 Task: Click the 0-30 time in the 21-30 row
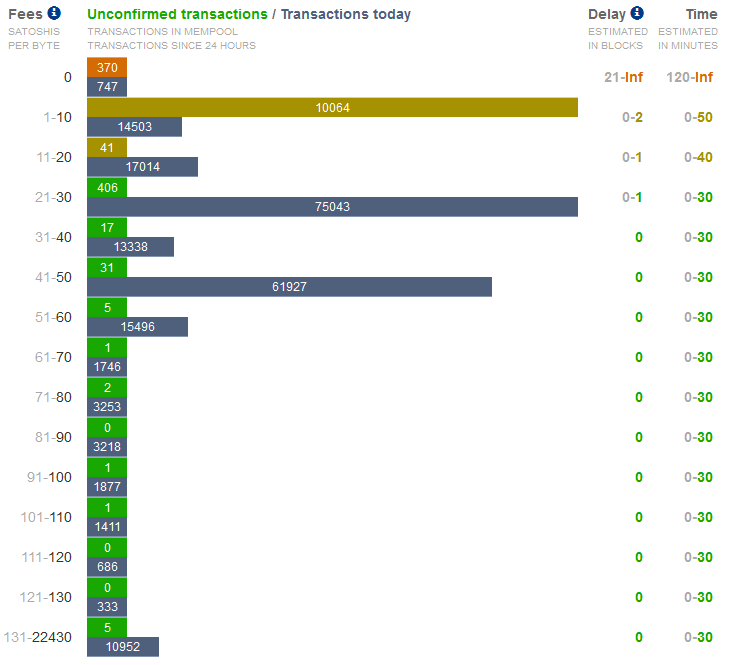click(698, 197)
